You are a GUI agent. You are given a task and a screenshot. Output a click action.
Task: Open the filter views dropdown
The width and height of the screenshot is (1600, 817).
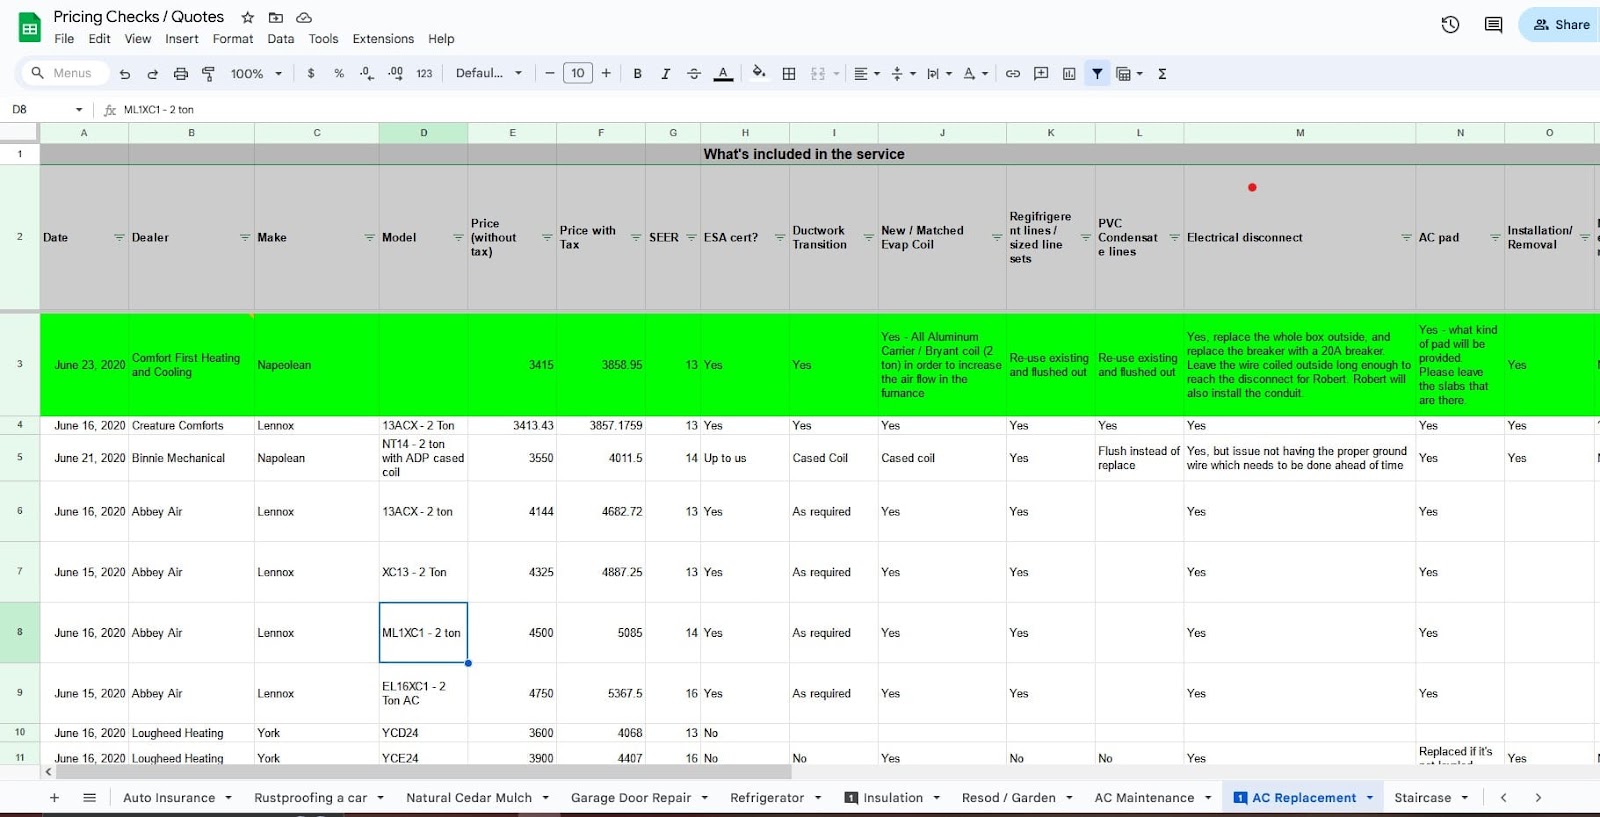(1129, 74)
